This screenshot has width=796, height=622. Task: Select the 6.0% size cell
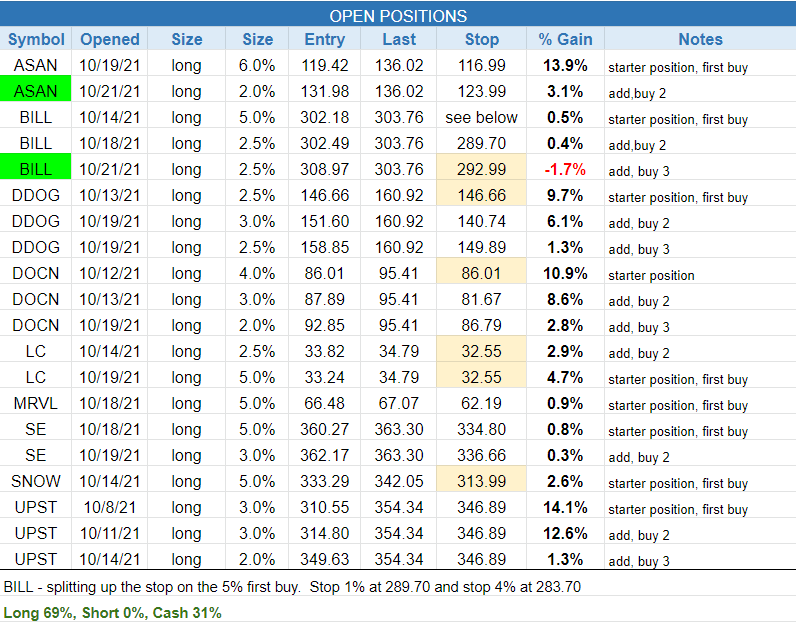[x=257, y=65]
